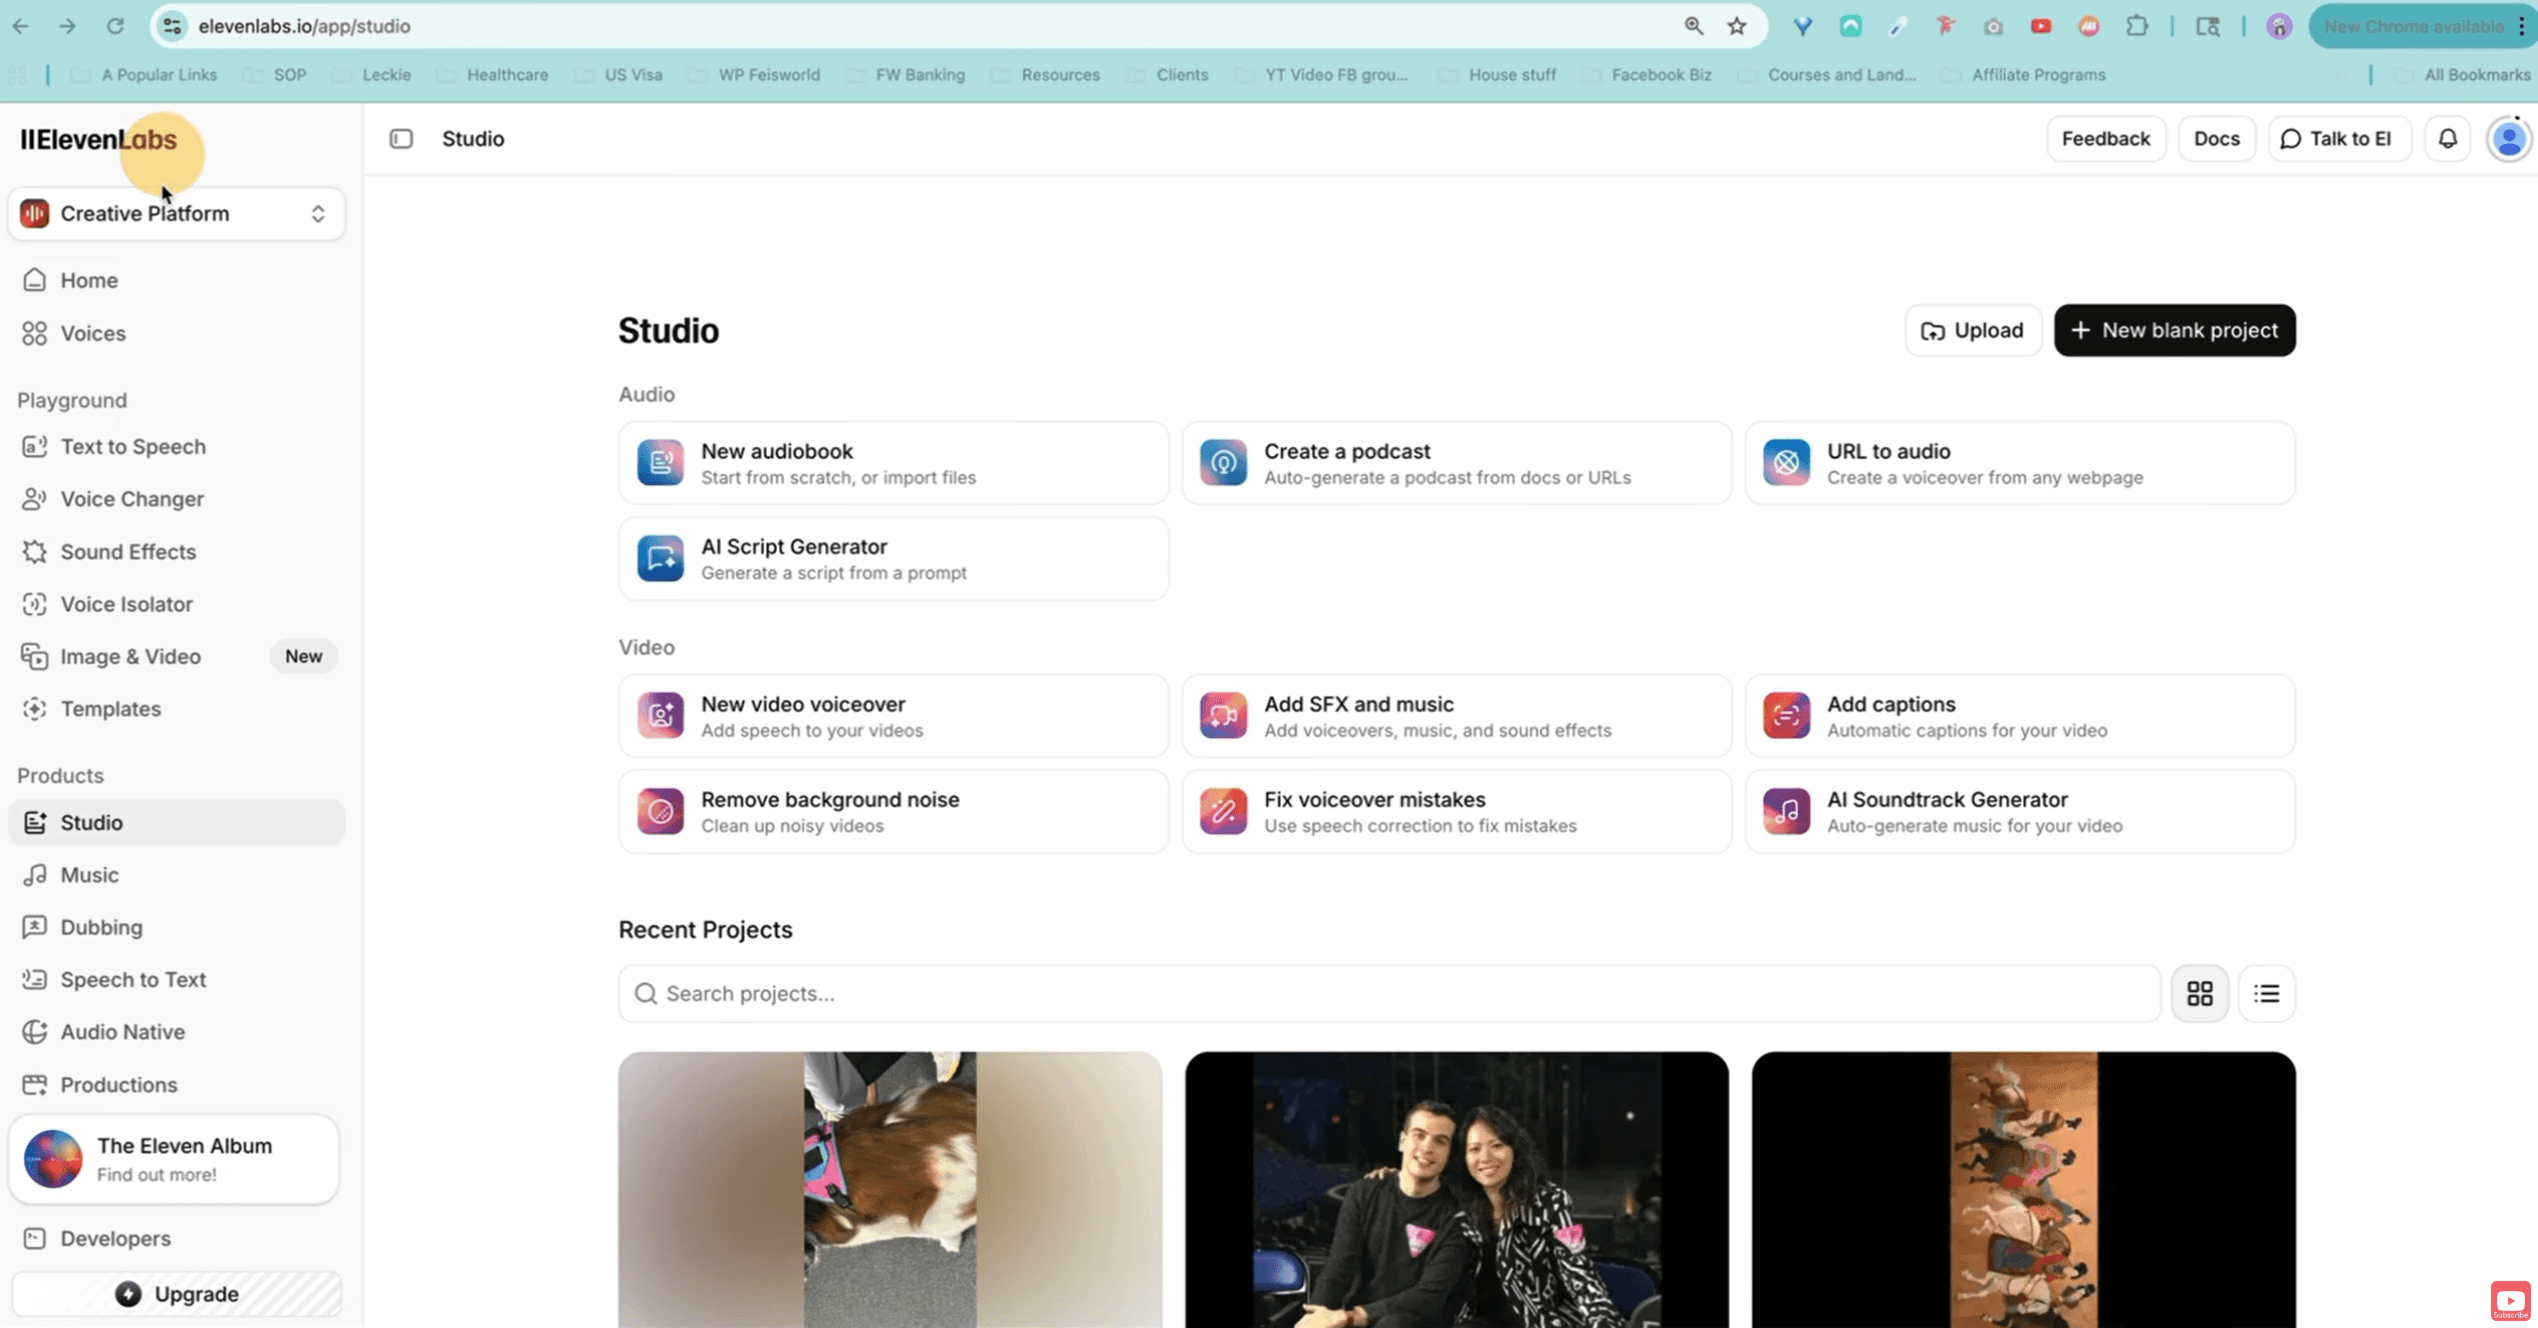Screen dimensions: 2538x1328
Task: Open the Docs link
Action: pos(2216,139)
